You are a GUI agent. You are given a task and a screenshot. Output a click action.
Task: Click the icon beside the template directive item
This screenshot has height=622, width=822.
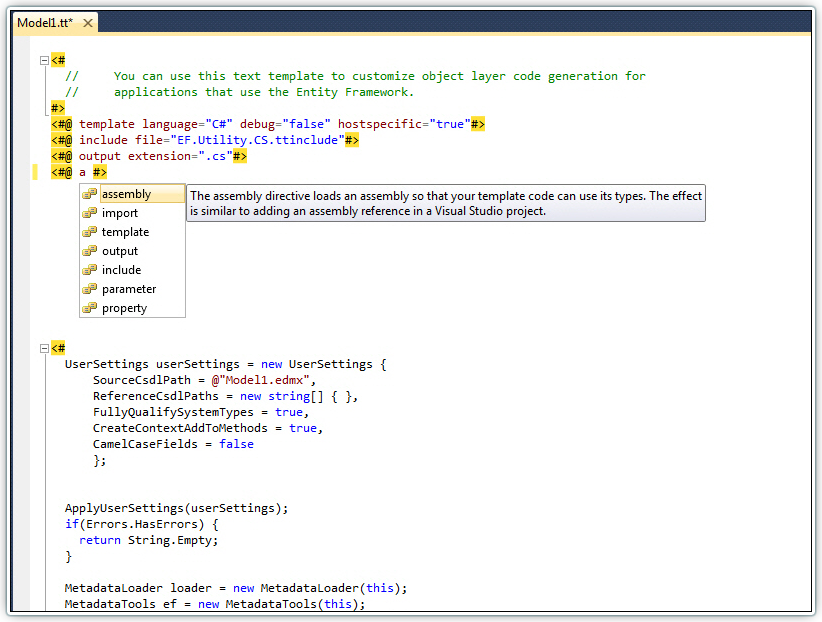(x=90, y=232)
